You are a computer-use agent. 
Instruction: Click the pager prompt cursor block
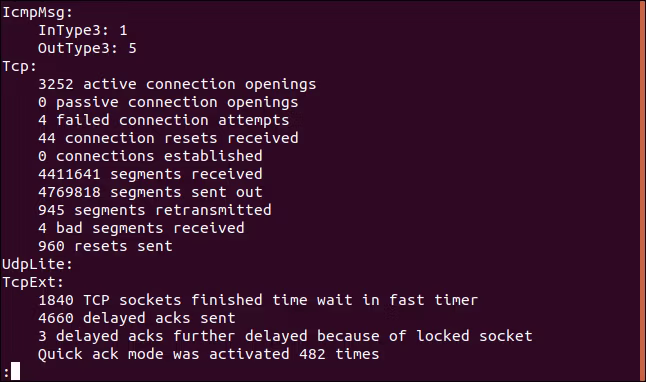point(15,371)
